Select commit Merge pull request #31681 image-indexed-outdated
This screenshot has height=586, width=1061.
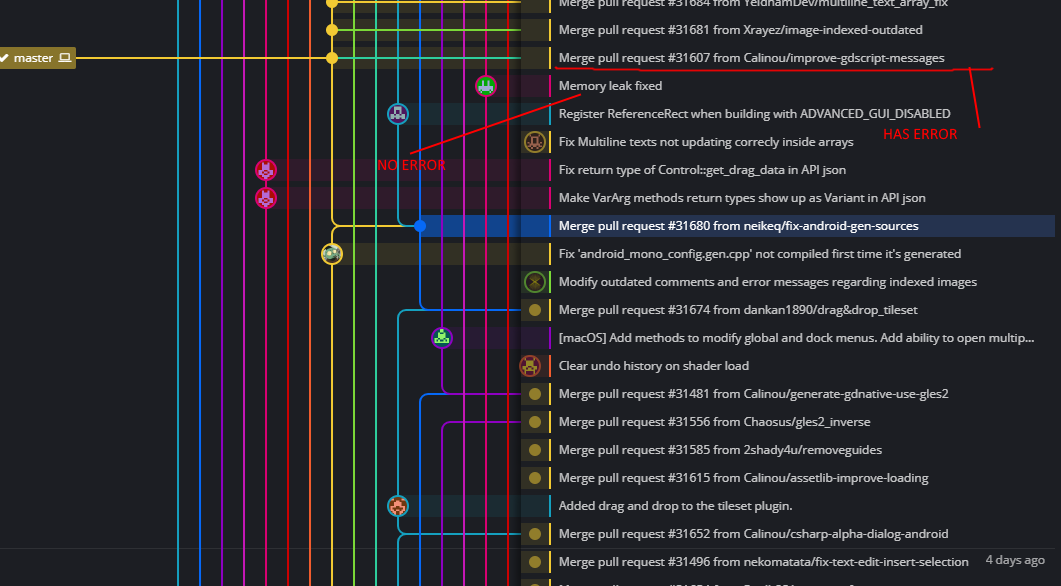[x=740, y=30]
